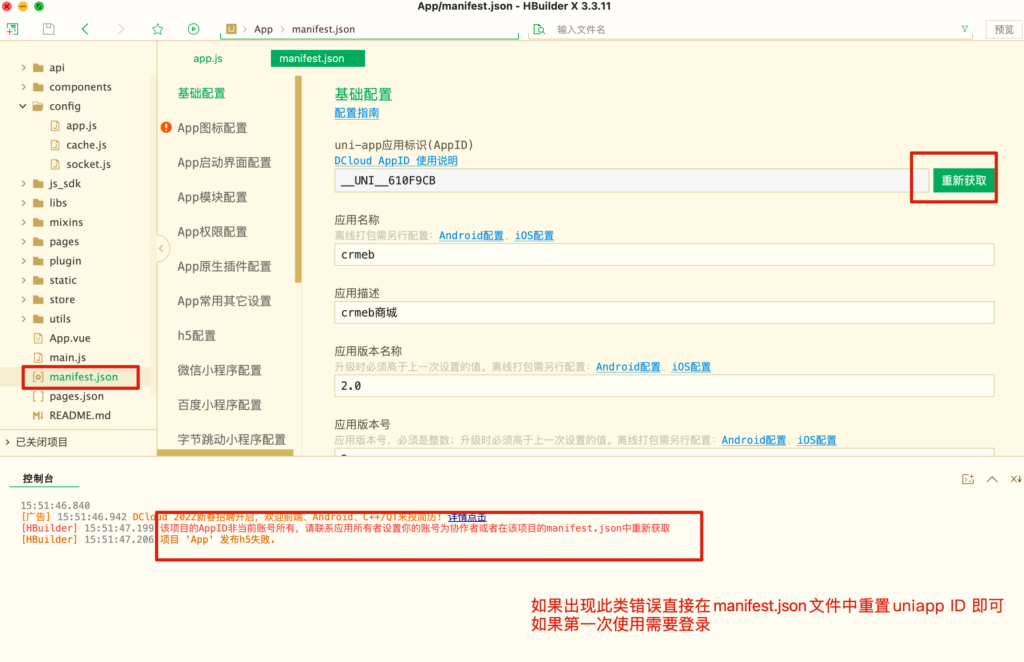Expand the static folder

pos(24,280)
